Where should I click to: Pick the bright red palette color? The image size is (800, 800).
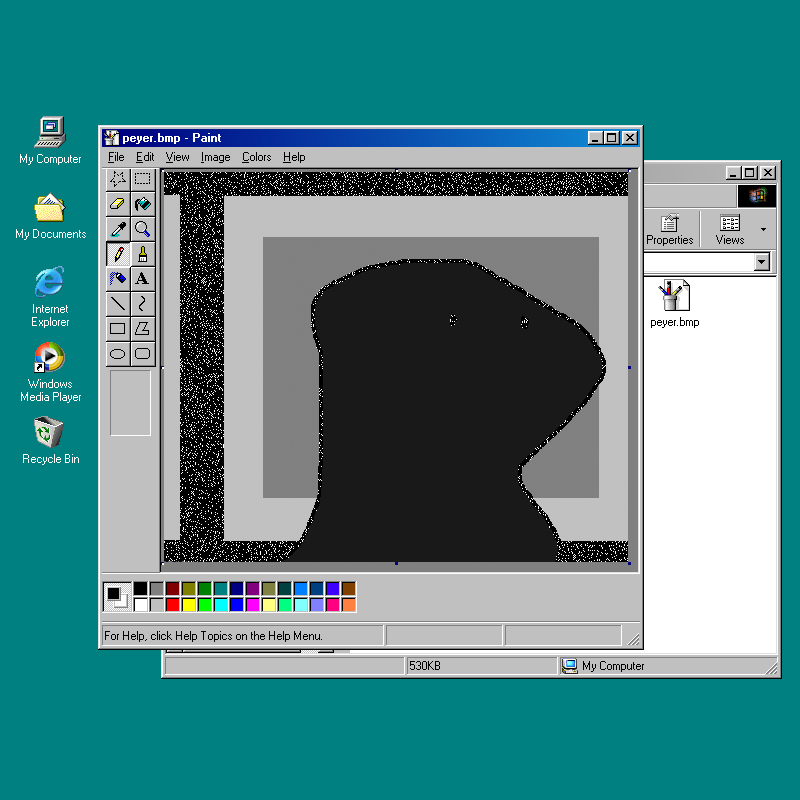[x=173, y=605]
